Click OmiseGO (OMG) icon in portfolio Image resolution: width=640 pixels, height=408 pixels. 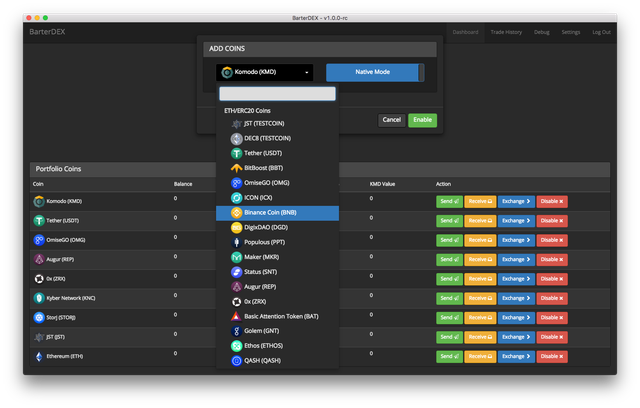point(39,240)
